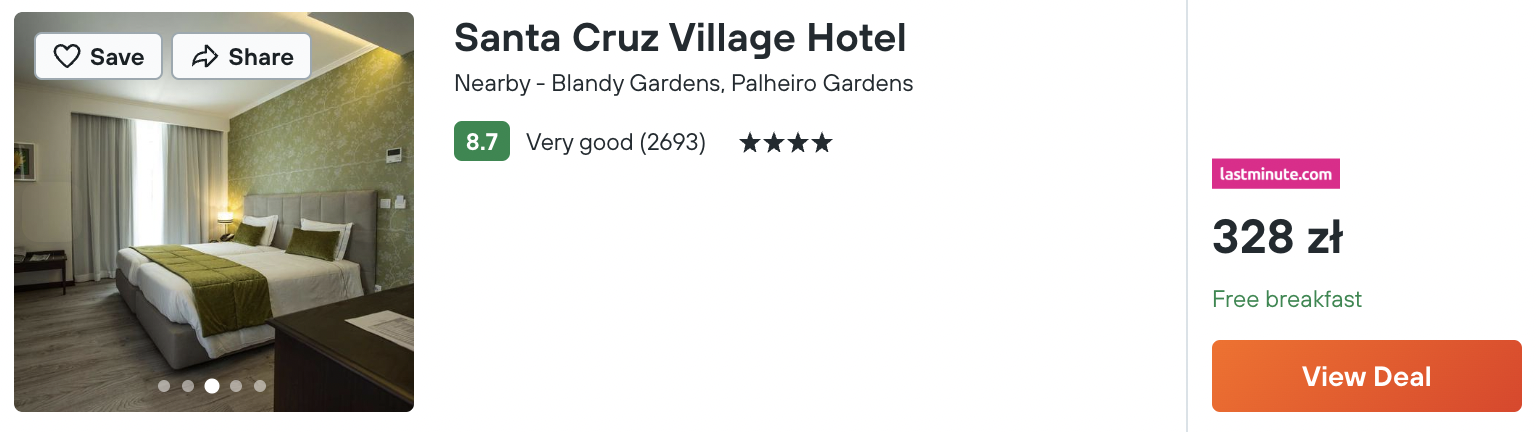Click the four-star rating icons
Screen dimensions: 1536x432
pos(786,143)
